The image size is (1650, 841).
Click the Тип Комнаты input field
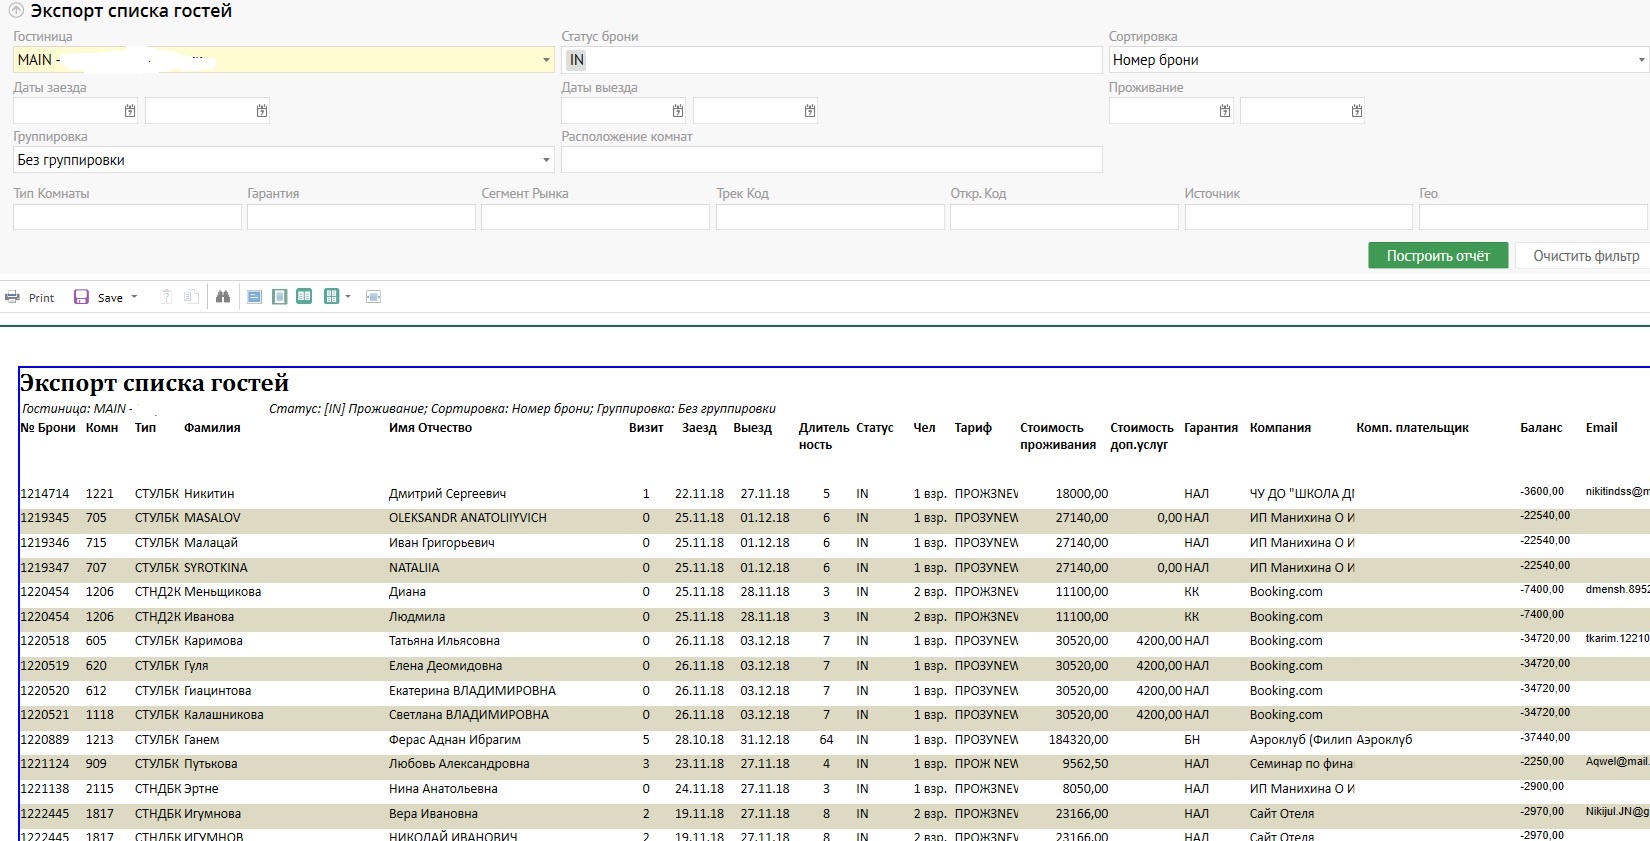pyautogui.click(x=127, y=217)
